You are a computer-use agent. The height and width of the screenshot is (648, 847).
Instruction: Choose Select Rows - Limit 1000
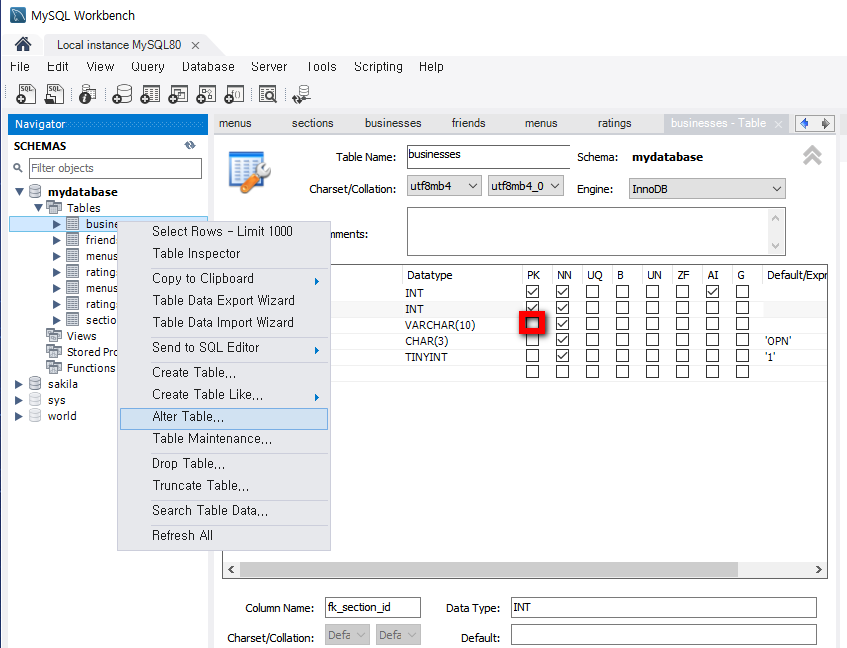[224, 232]
